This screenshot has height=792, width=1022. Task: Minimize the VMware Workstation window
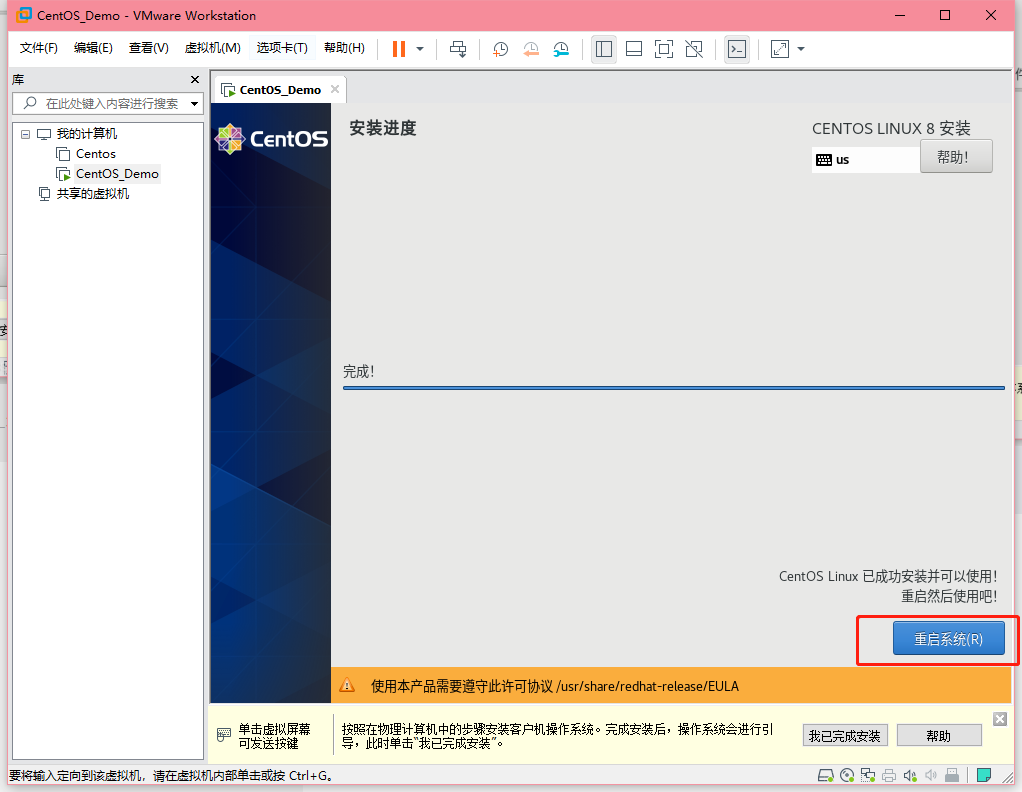tap(900, 15)
